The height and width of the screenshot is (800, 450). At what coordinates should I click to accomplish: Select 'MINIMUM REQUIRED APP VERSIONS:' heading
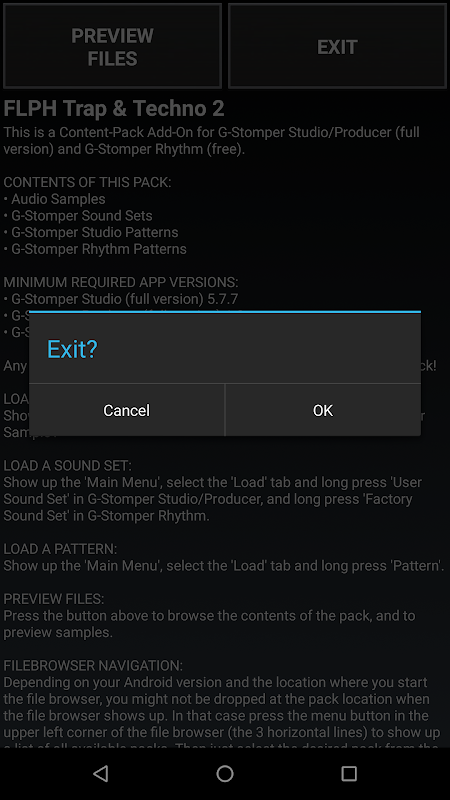121,282
